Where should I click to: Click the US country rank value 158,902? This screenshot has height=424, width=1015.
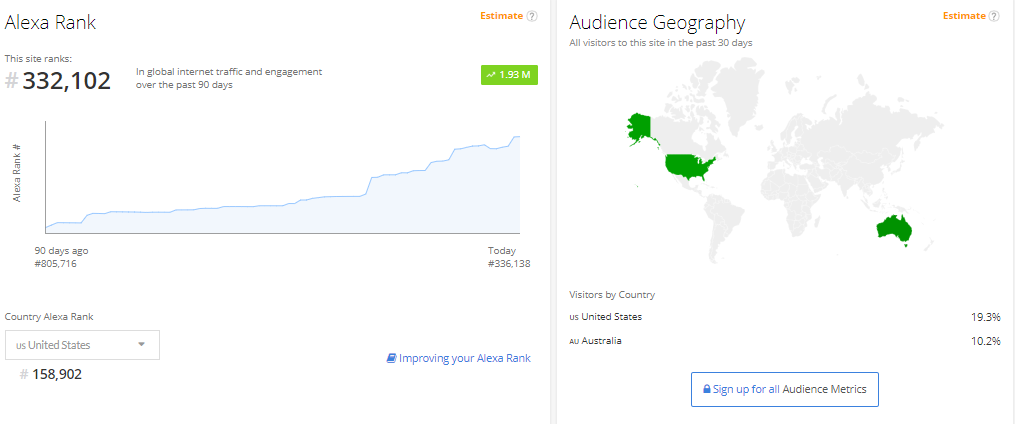click(57, 374)
